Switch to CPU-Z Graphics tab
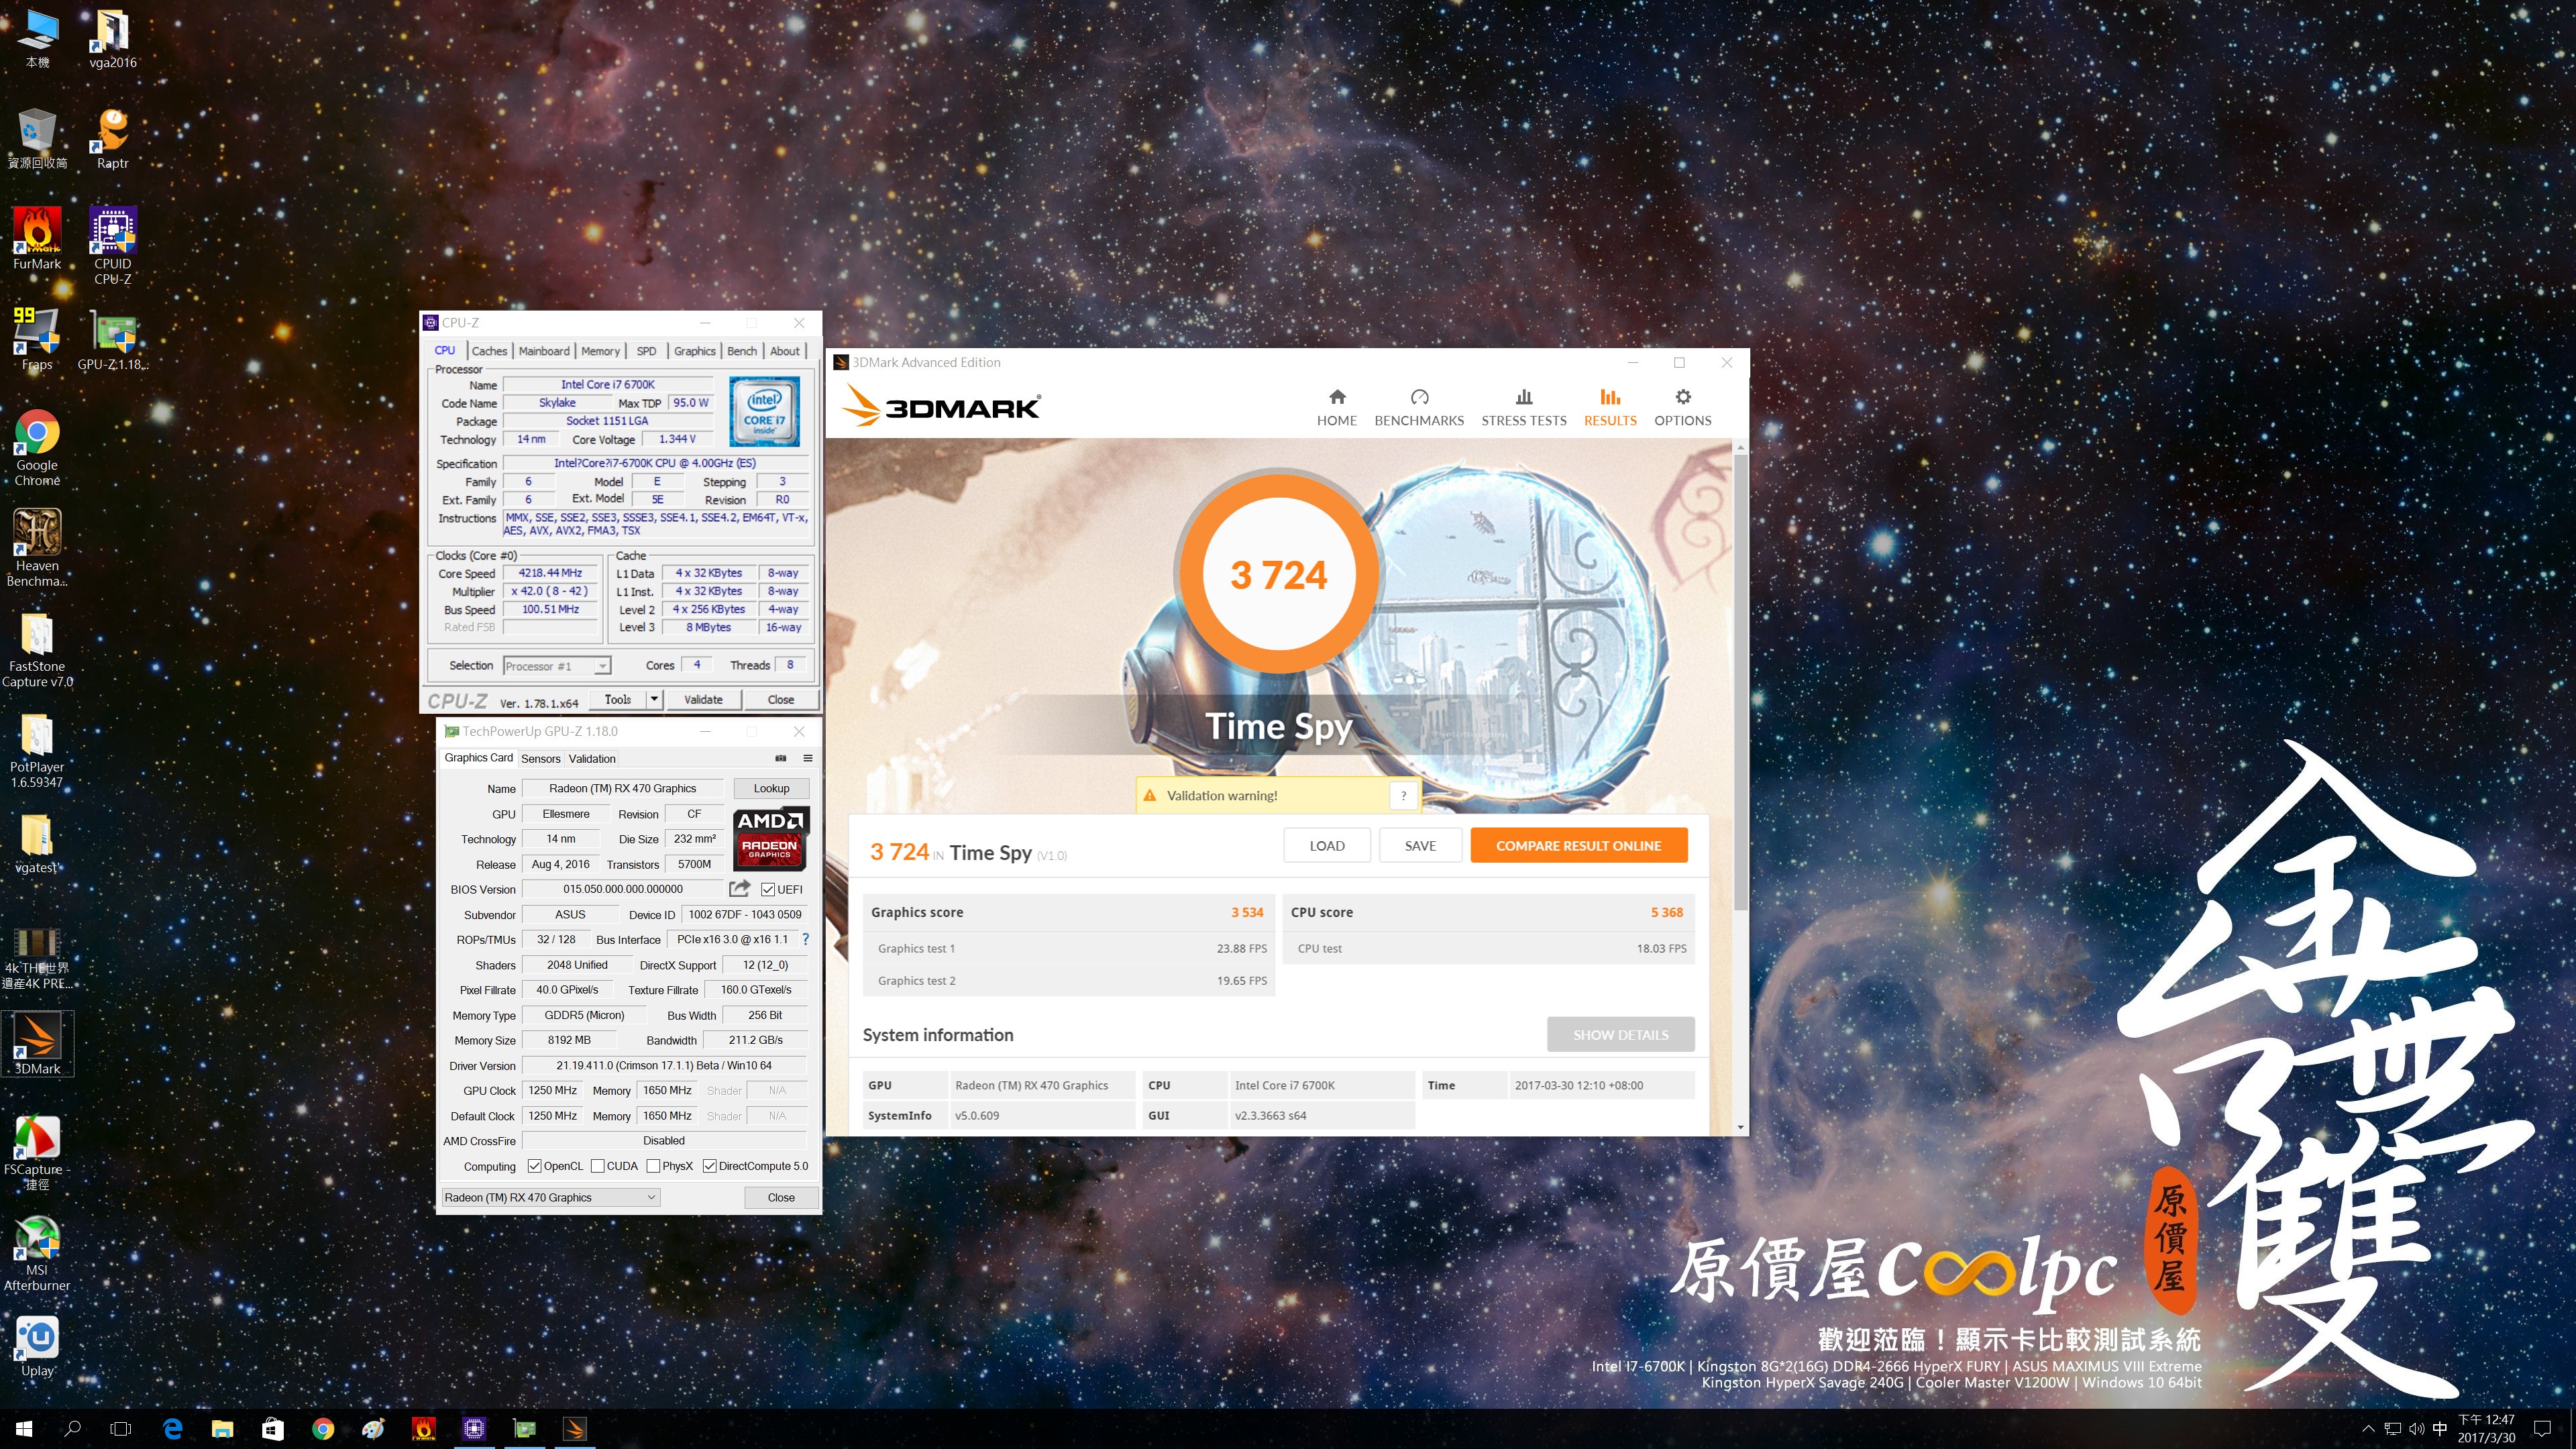This screenshot has height=1449, width=2576. click(694, 351)
